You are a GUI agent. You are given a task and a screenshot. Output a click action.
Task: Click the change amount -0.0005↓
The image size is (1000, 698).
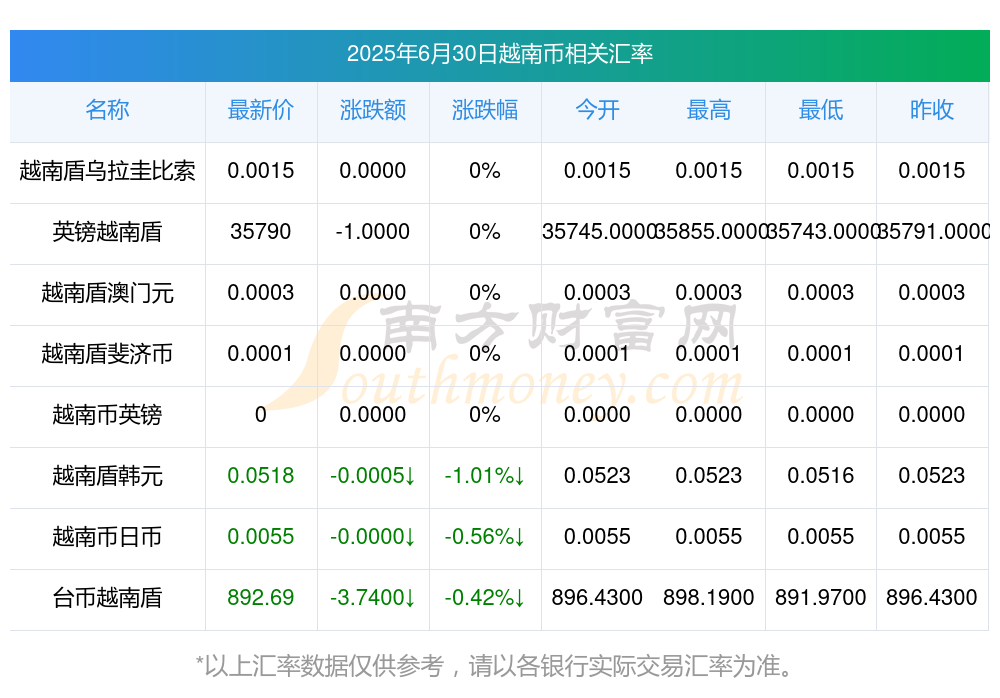pyautogui.click(x=372, y=476)
